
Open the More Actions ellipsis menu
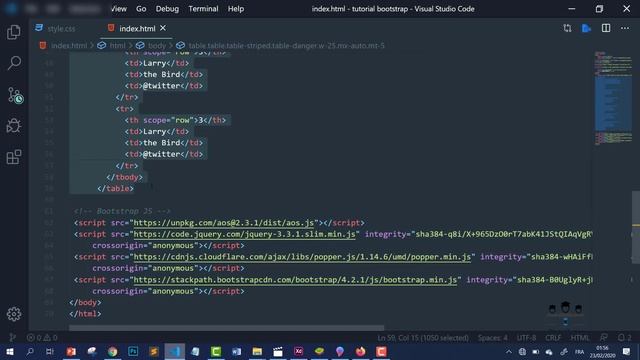tap(625, 28)
